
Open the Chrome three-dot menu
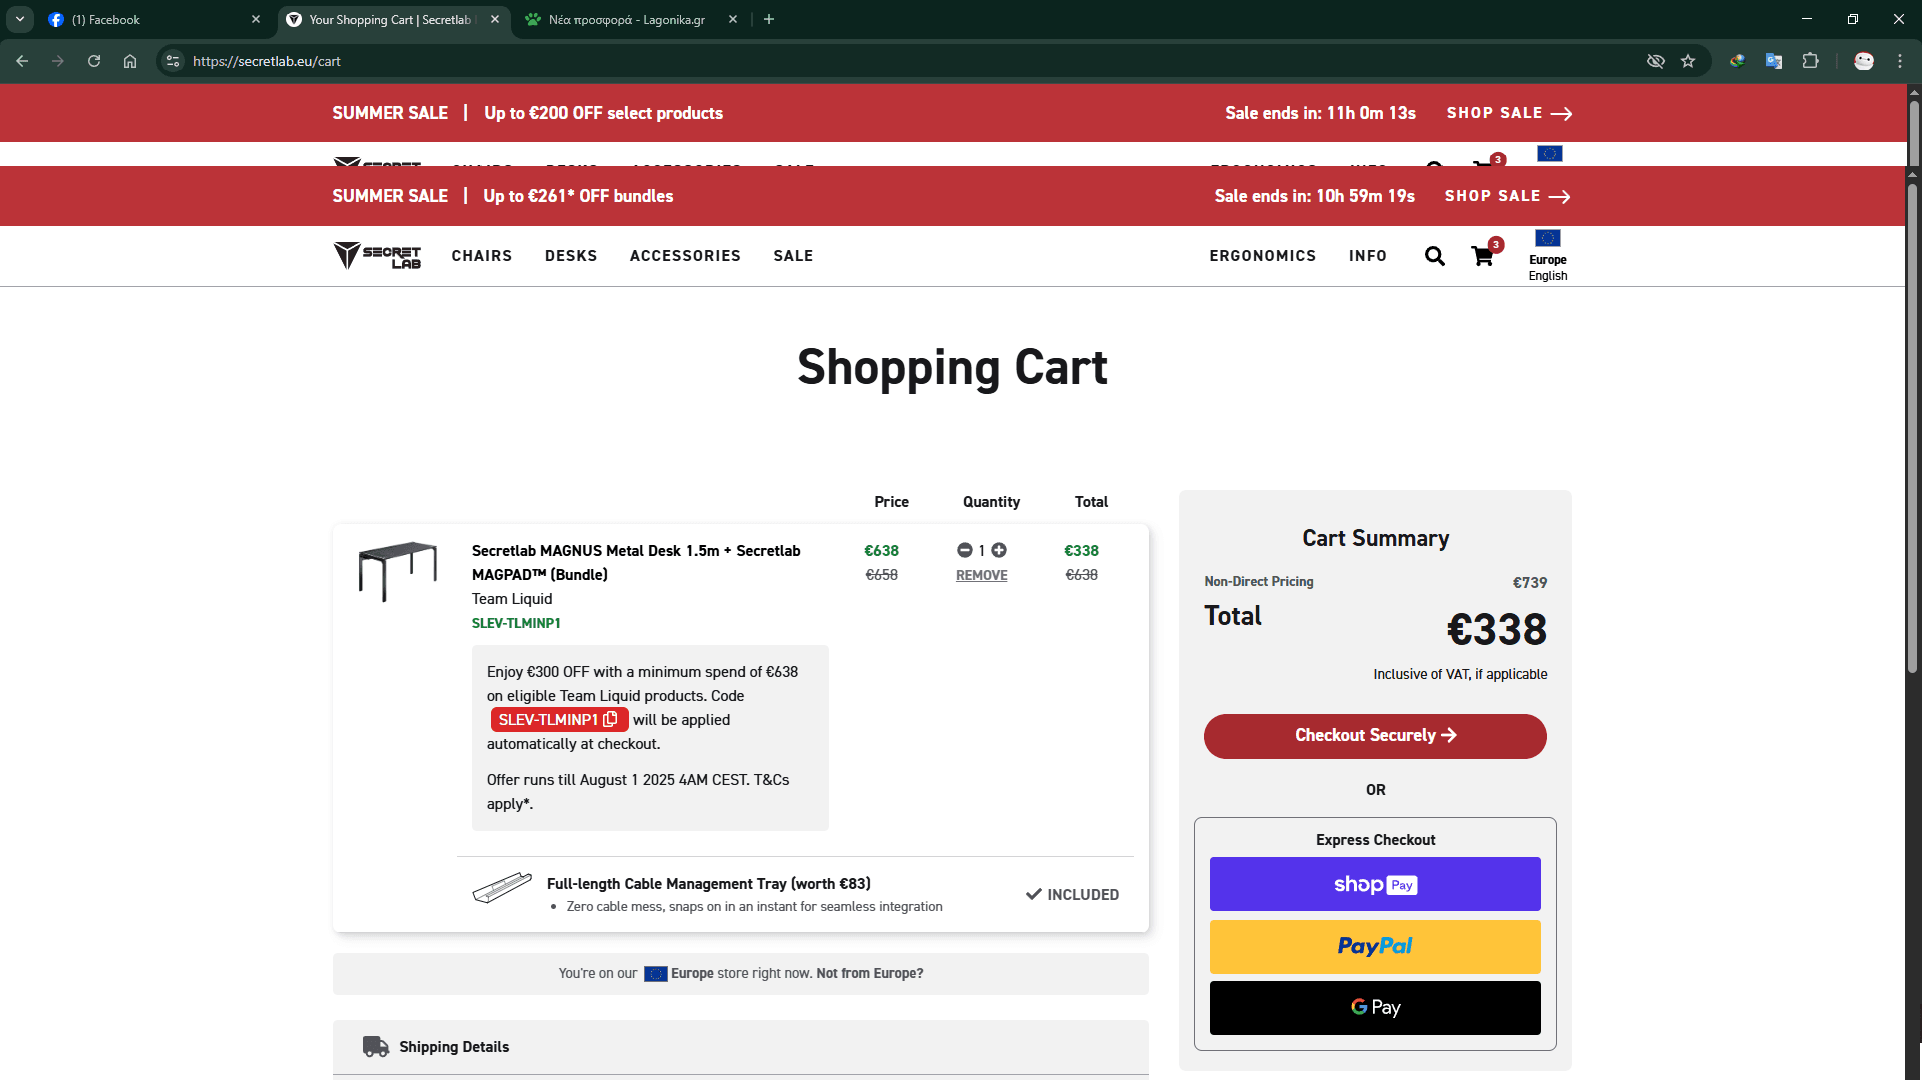coord(1900,61)
